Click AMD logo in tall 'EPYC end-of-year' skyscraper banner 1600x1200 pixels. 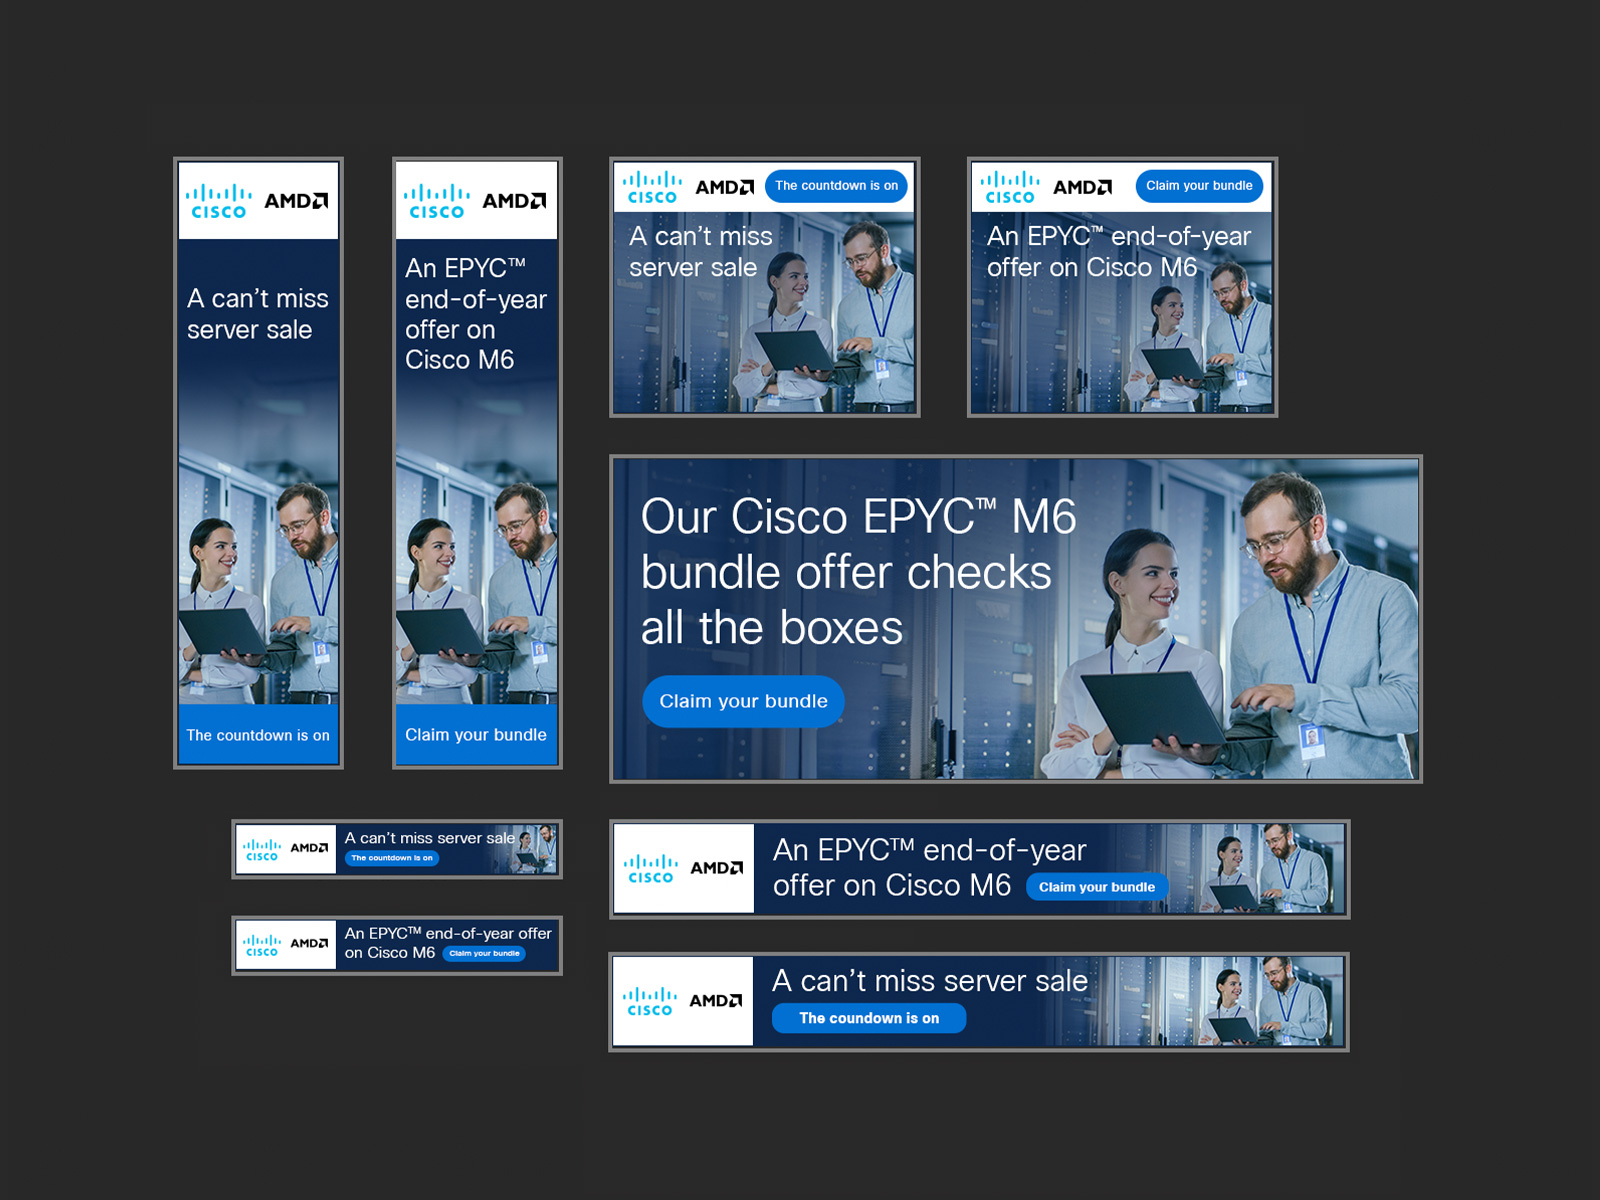click(x=514, y=201)
